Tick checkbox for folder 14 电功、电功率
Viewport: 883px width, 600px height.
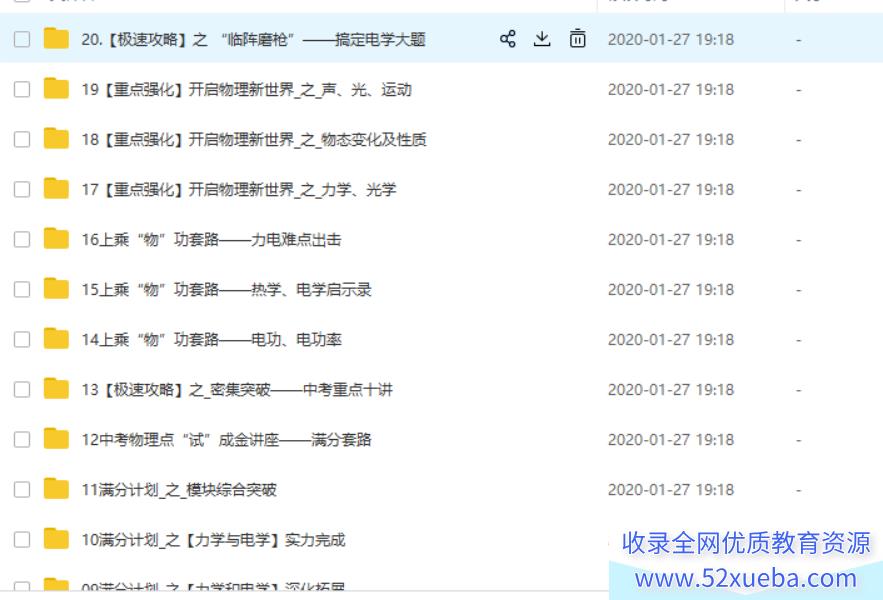tap(22, 339)
